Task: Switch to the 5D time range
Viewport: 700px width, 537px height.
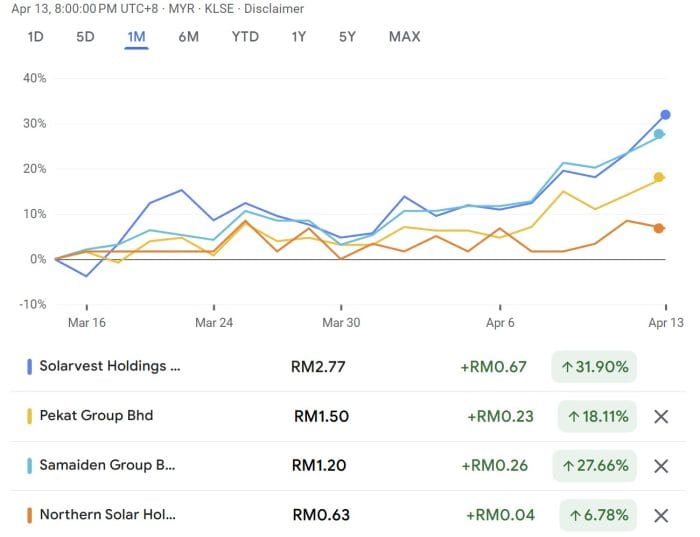Action: [x=85, y=37]
